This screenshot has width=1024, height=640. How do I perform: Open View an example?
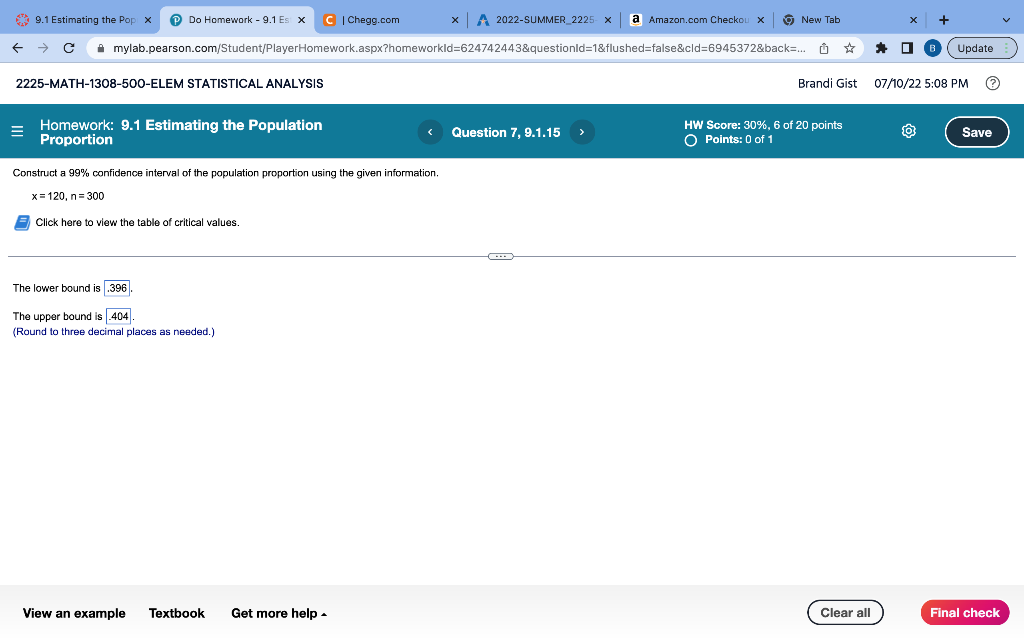click(x=74, y=613)
